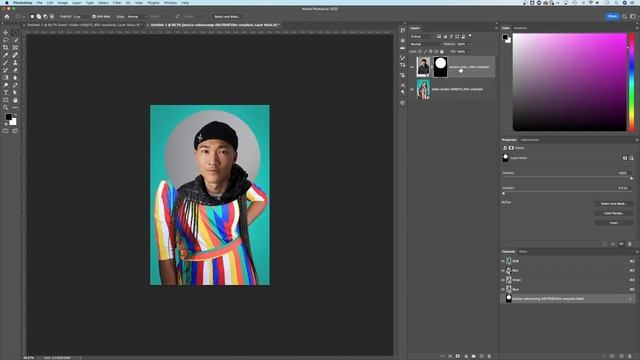Screen dimensions: 640x360
Task: Click the Delete layer trash icon
Action: tap(489, 356)
